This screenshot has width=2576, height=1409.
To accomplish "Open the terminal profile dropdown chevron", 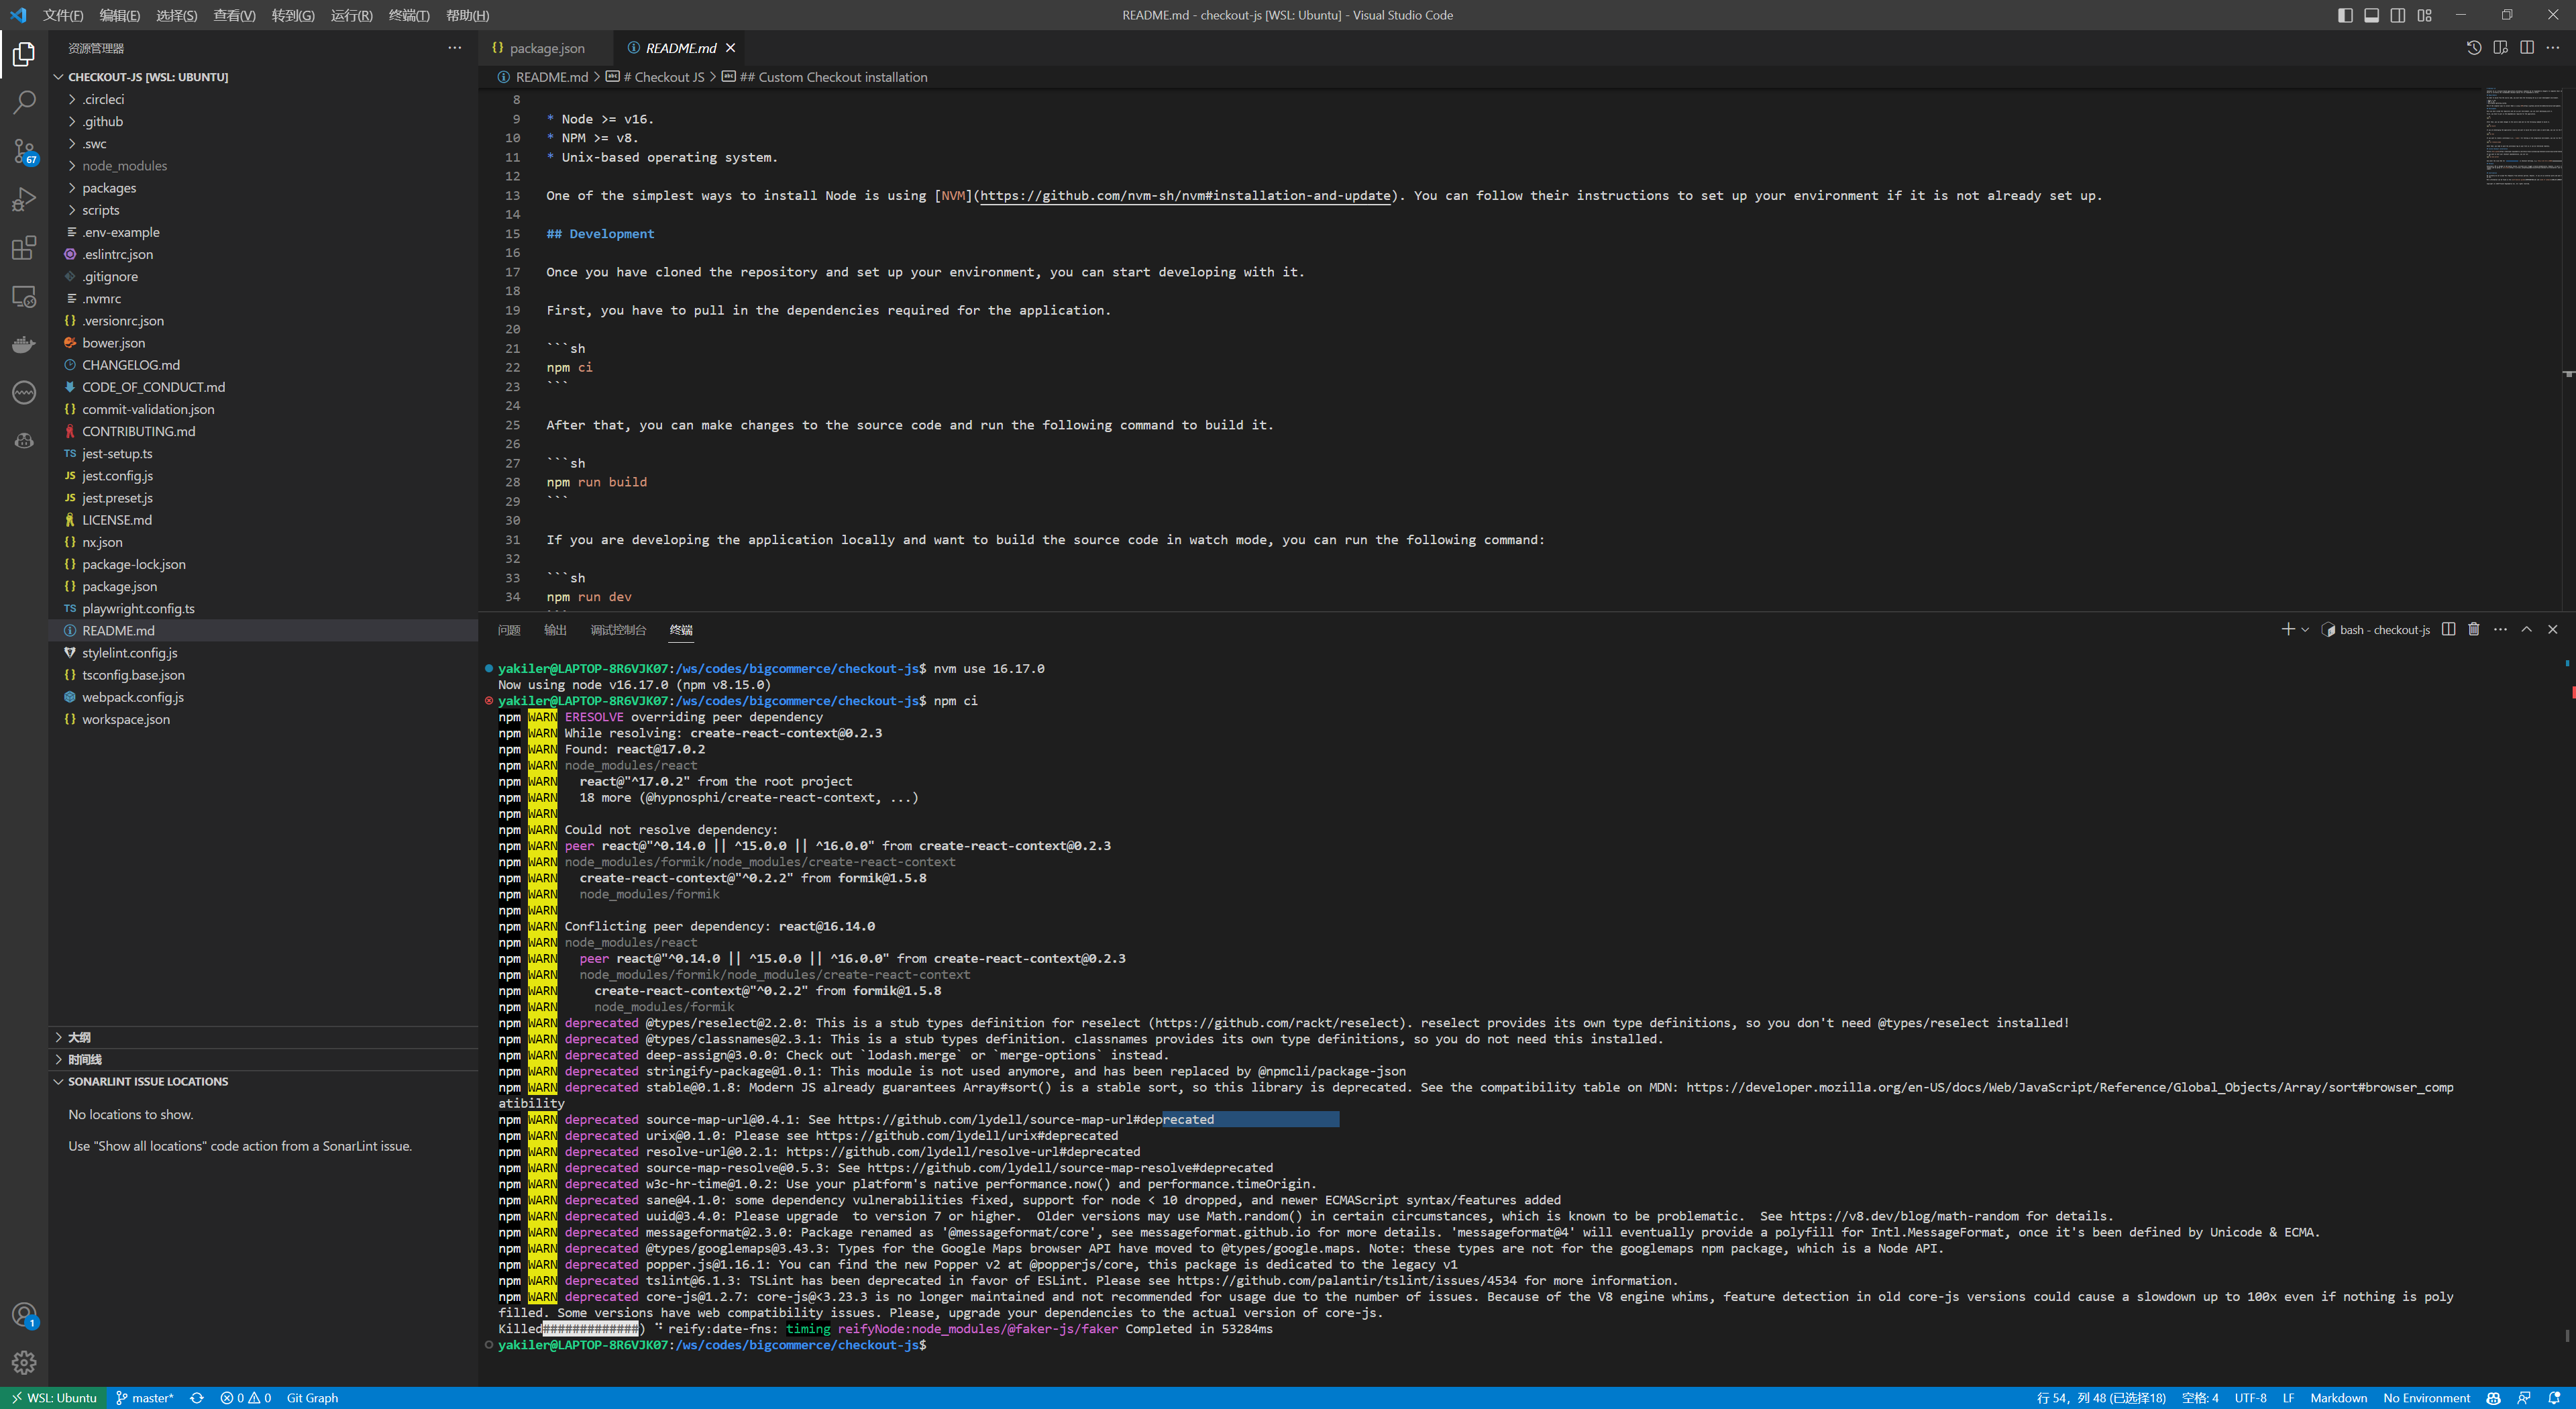I will tap(2306, 629).
